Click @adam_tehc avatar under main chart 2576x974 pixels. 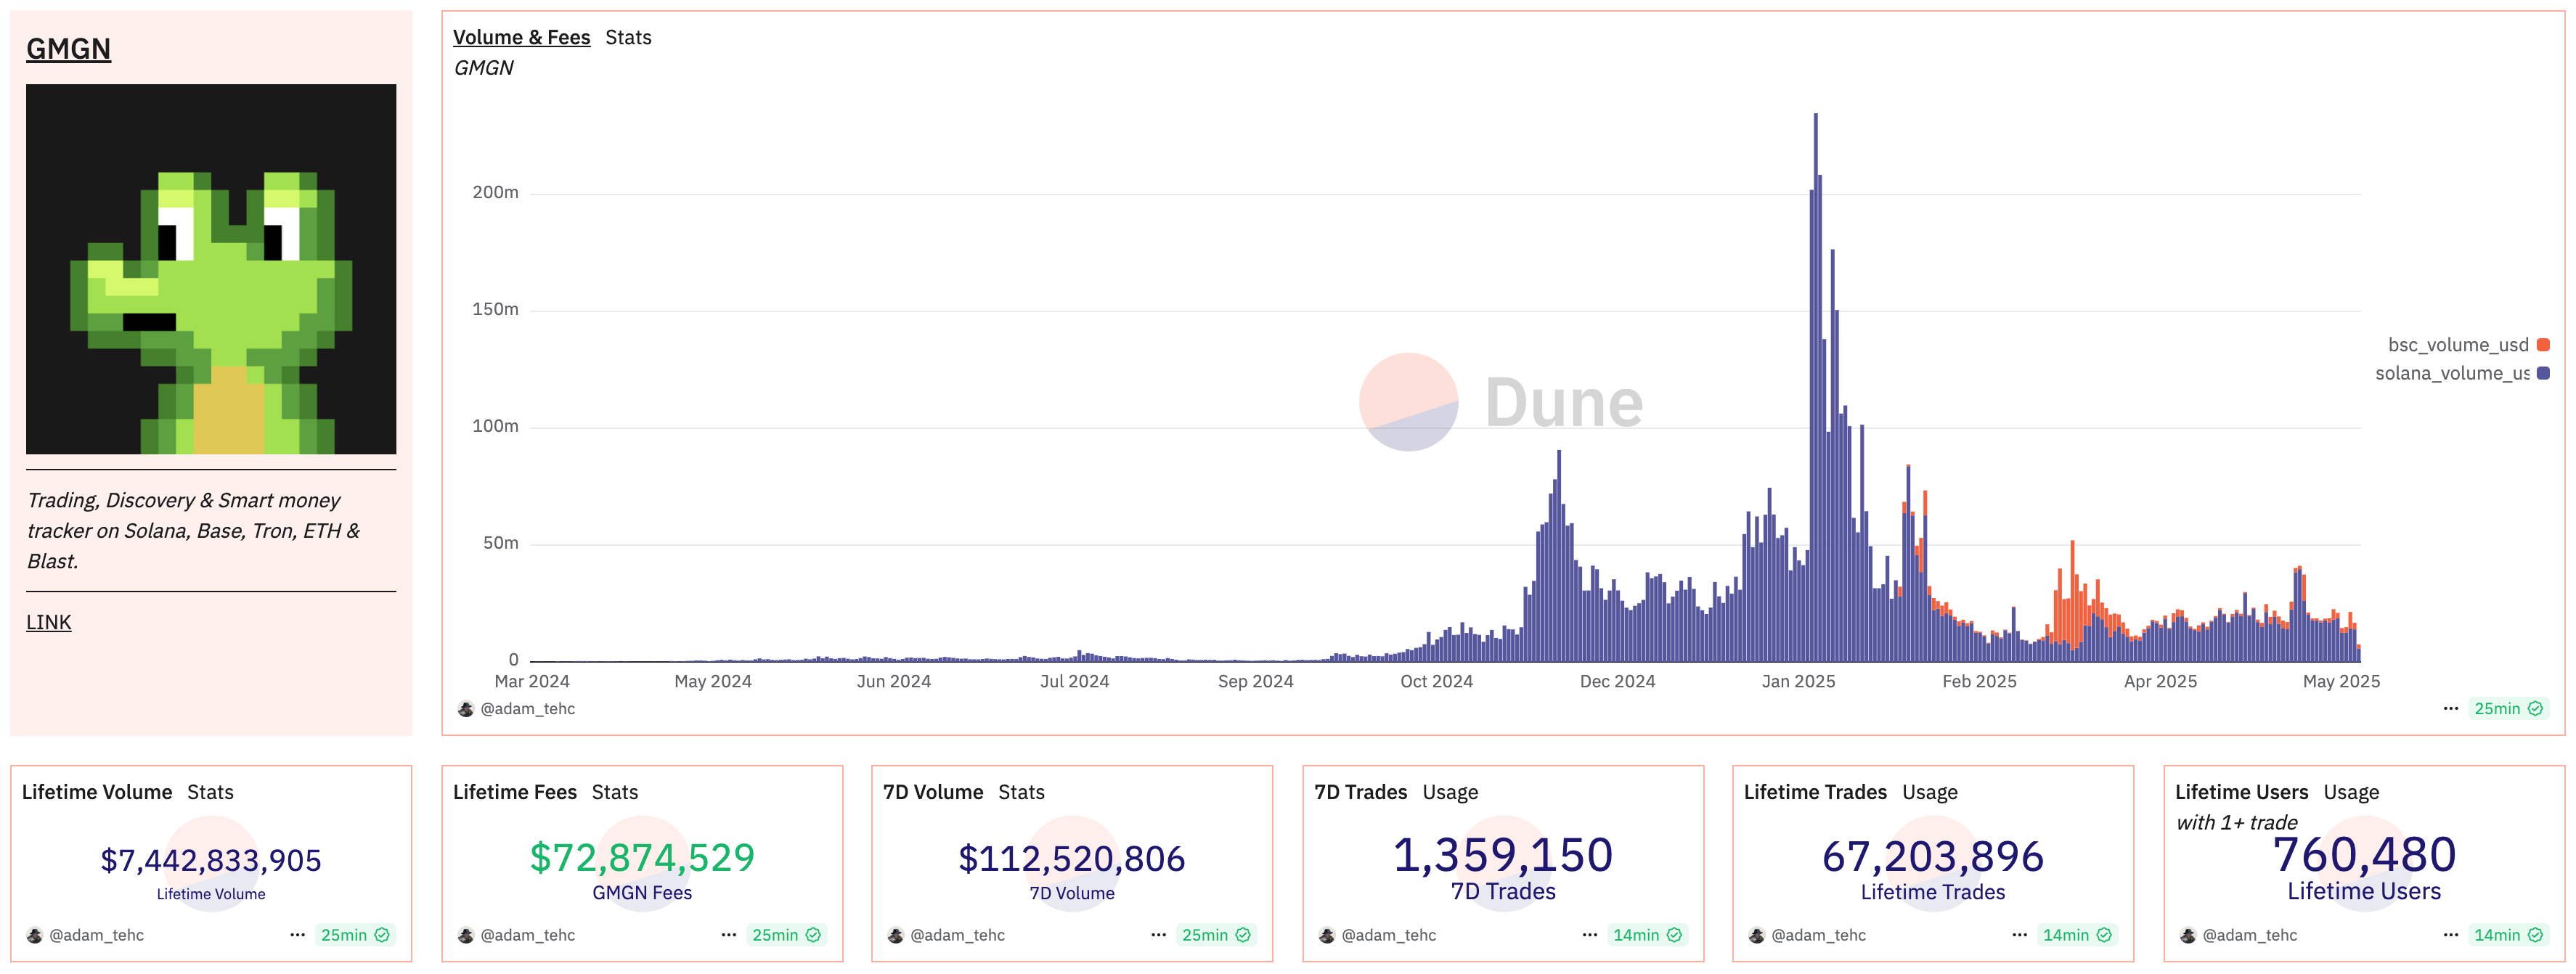click(x=466, y=710)
